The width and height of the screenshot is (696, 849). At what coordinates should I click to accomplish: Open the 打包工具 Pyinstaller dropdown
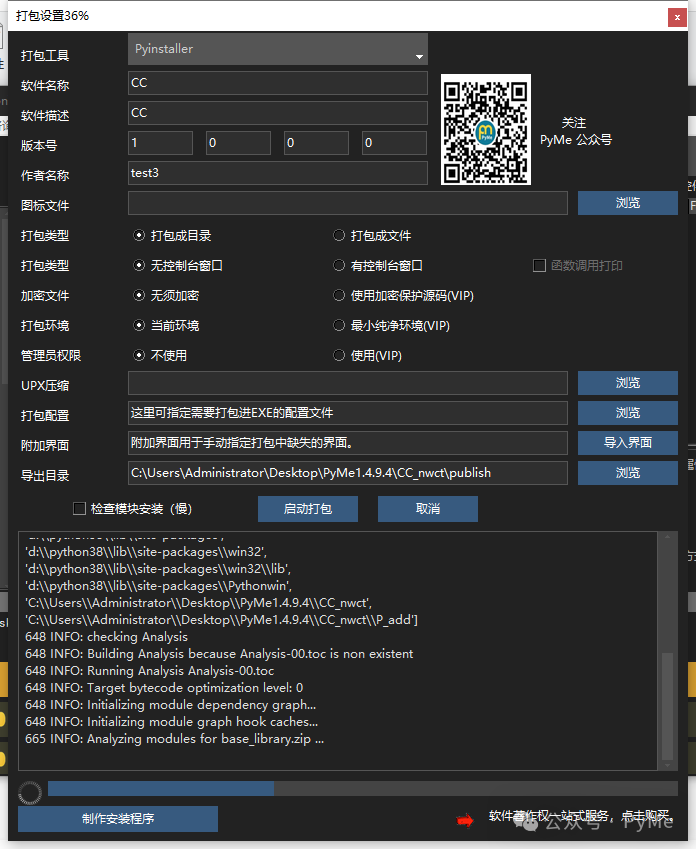278,50
